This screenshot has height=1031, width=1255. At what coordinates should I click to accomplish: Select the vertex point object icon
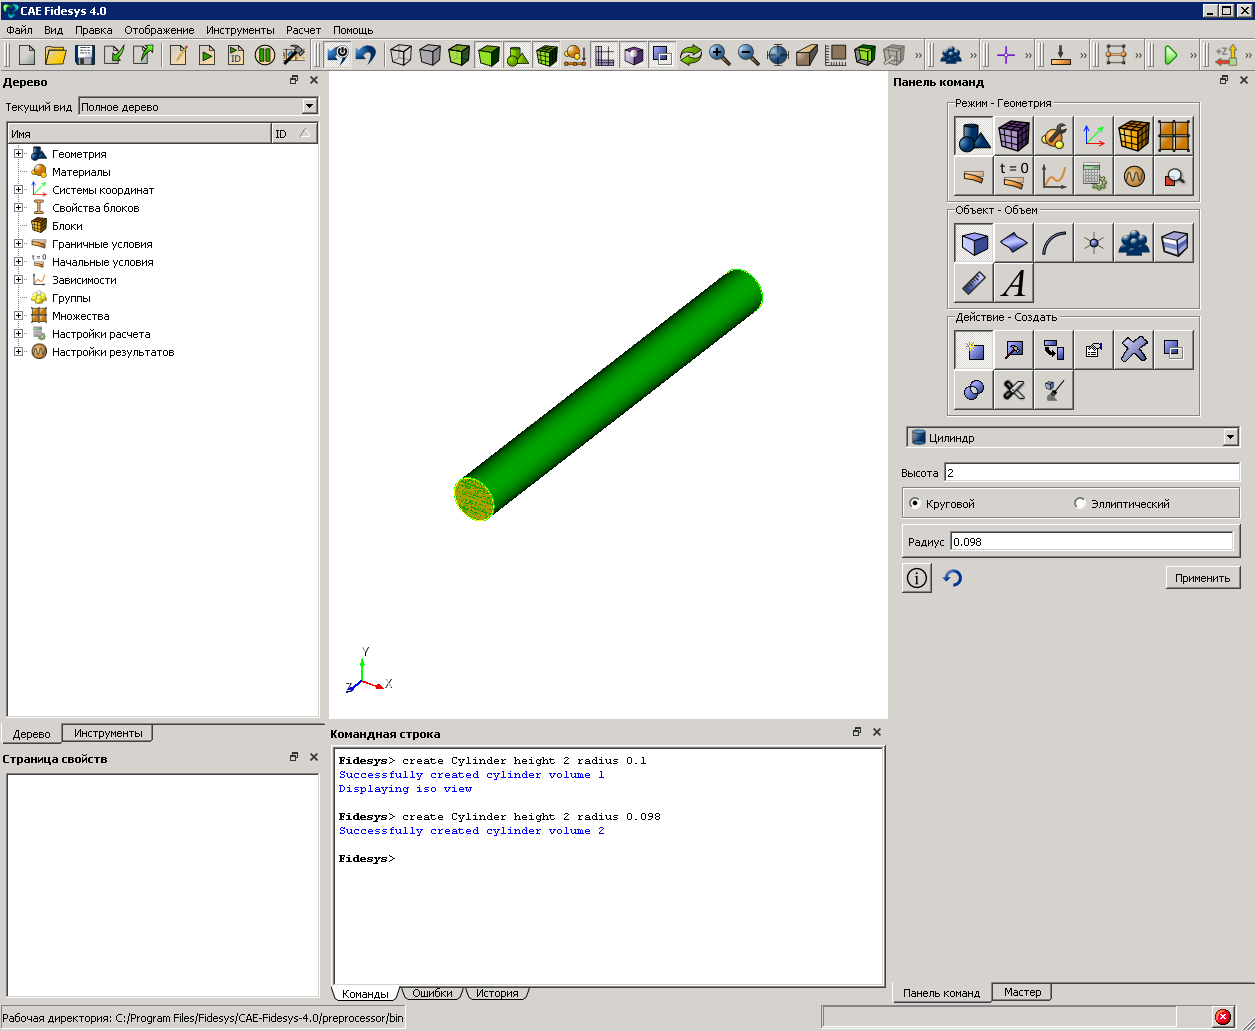click(1093, 242)
